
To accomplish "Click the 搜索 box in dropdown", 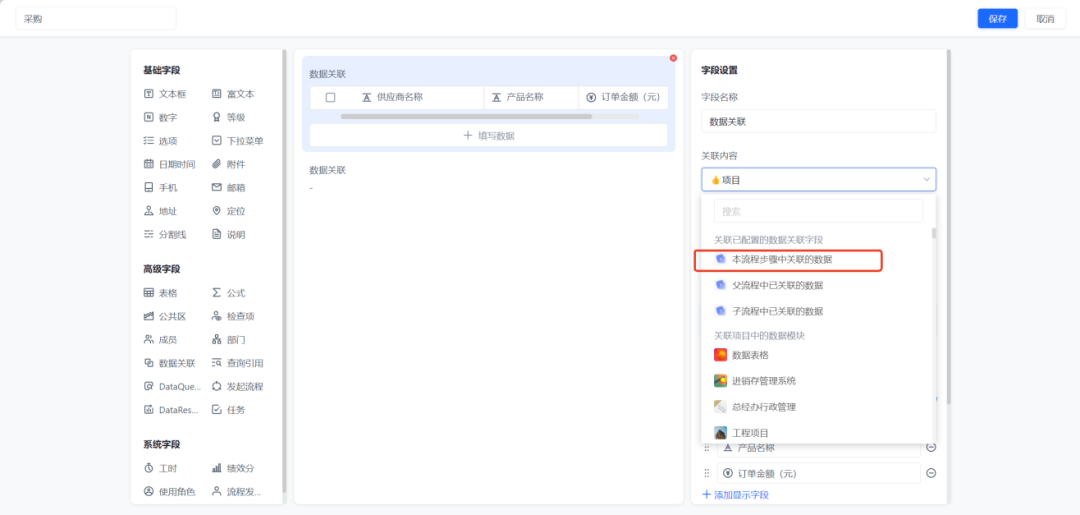I will [818, 211].
